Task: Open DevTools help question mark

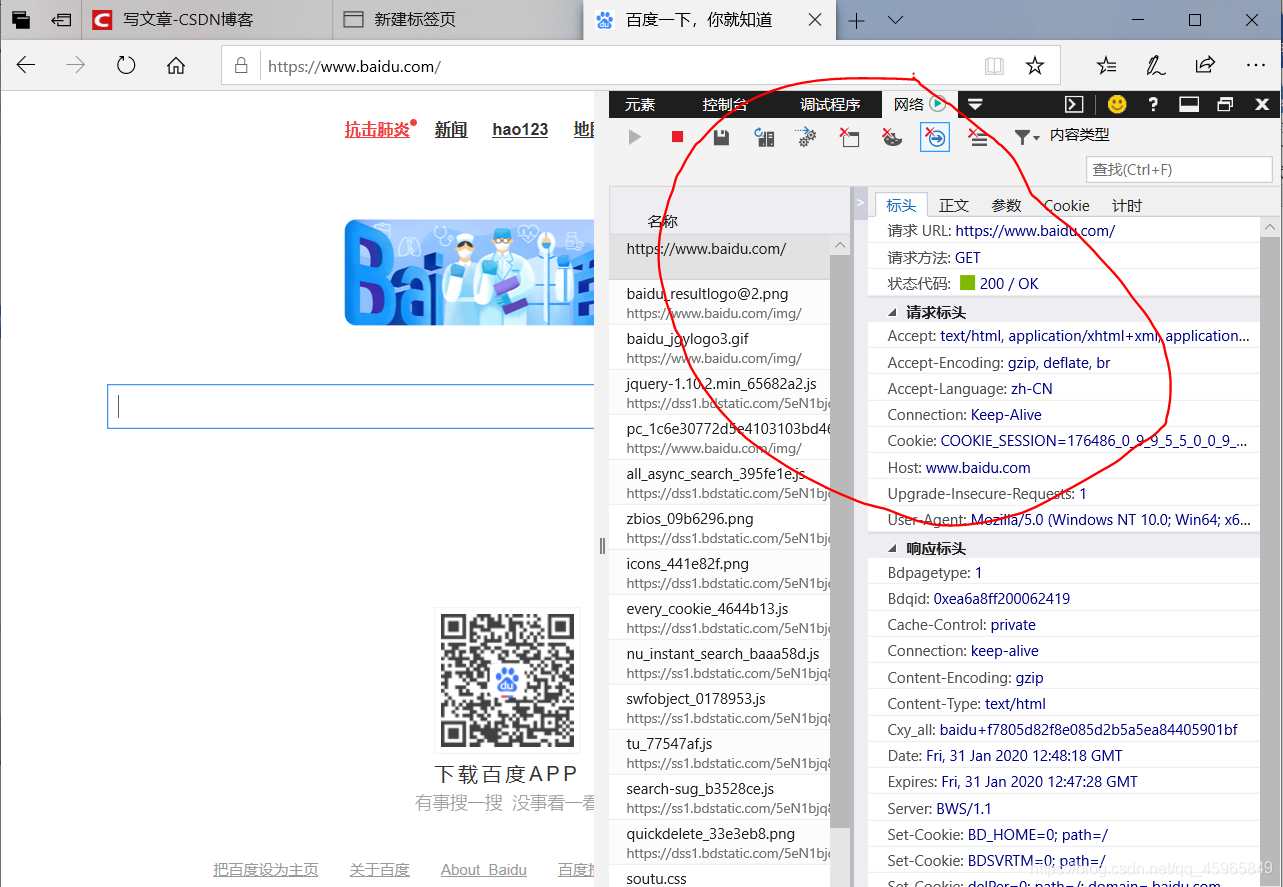Action: point(1153,104)
